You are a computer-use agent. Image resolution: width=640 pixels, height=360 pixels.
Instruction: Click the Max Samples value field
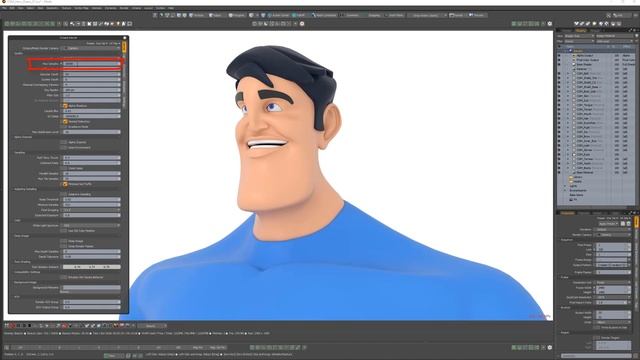pos(91,64)
